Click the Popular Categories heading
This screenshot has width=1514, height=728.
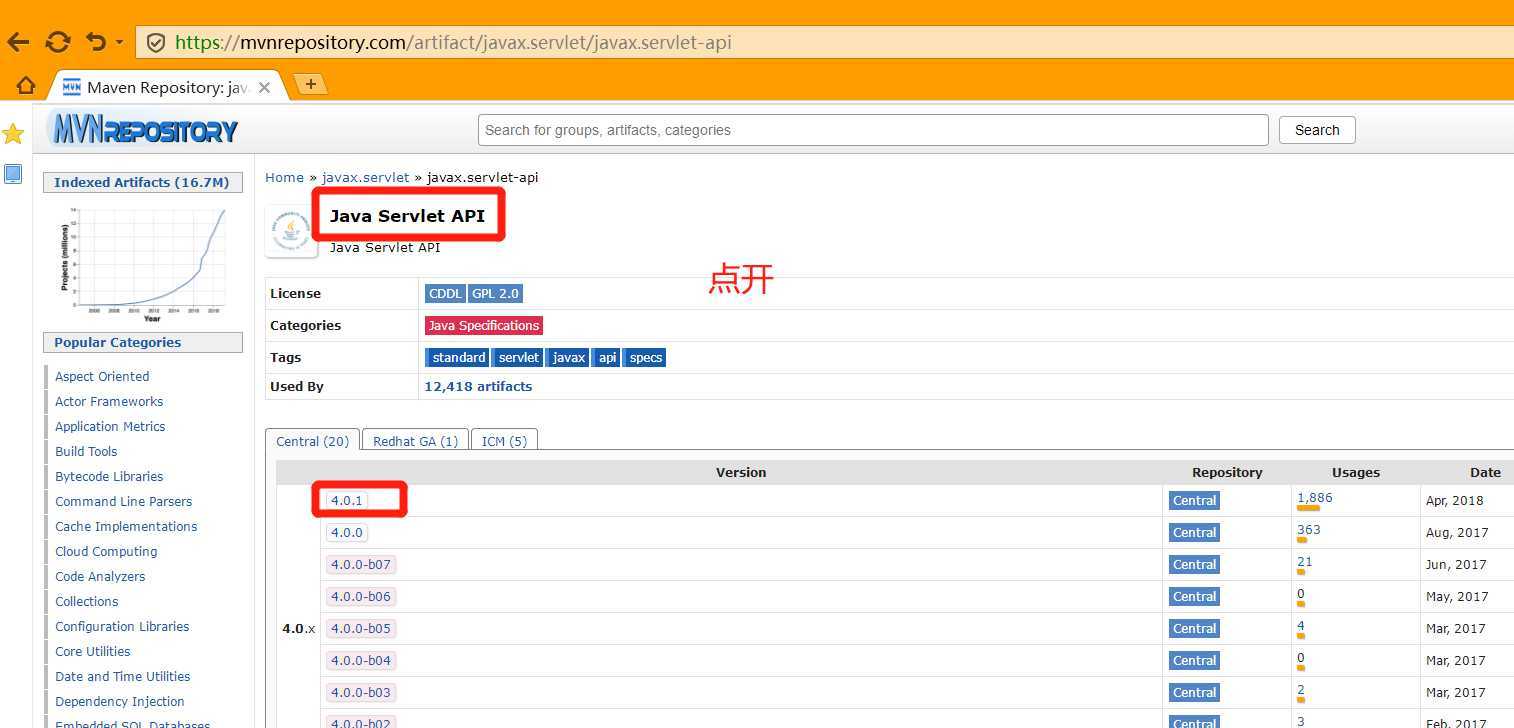point(142,342)
